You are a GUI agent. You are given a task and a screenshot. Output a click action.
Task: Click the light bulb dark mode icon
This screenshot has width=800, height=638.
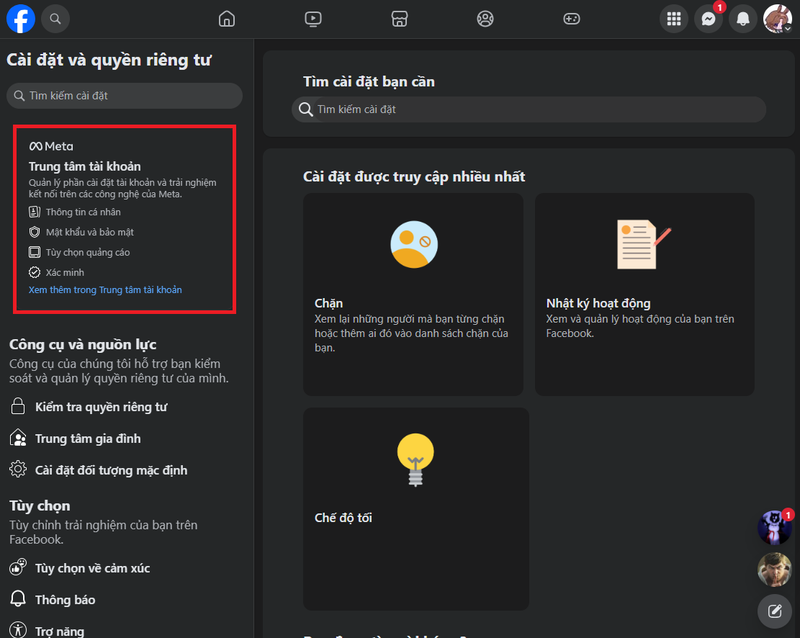pyautogui.click(x=415, y=459)
